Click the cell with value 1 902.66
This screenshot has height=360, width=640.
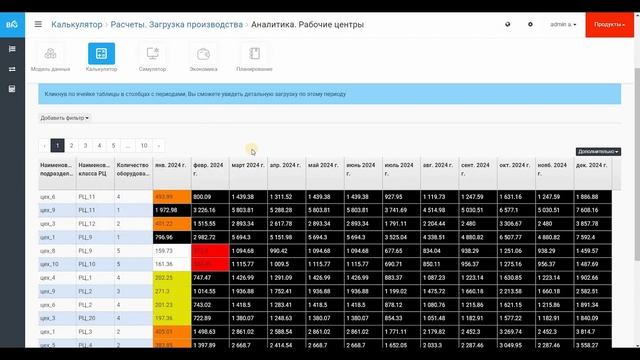[593, 278]
